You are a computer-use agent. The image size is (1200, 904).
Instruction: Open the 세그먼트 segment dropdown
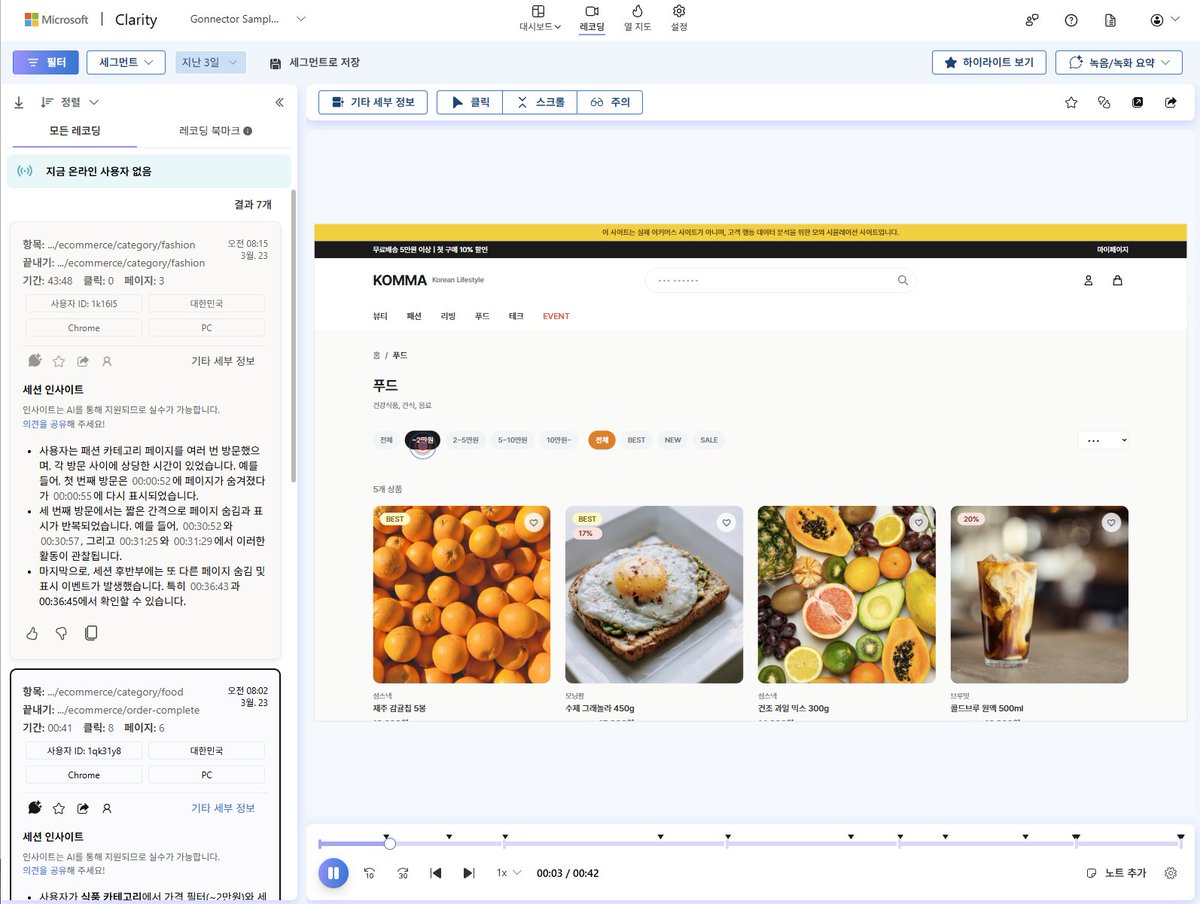tap(126, 62)
